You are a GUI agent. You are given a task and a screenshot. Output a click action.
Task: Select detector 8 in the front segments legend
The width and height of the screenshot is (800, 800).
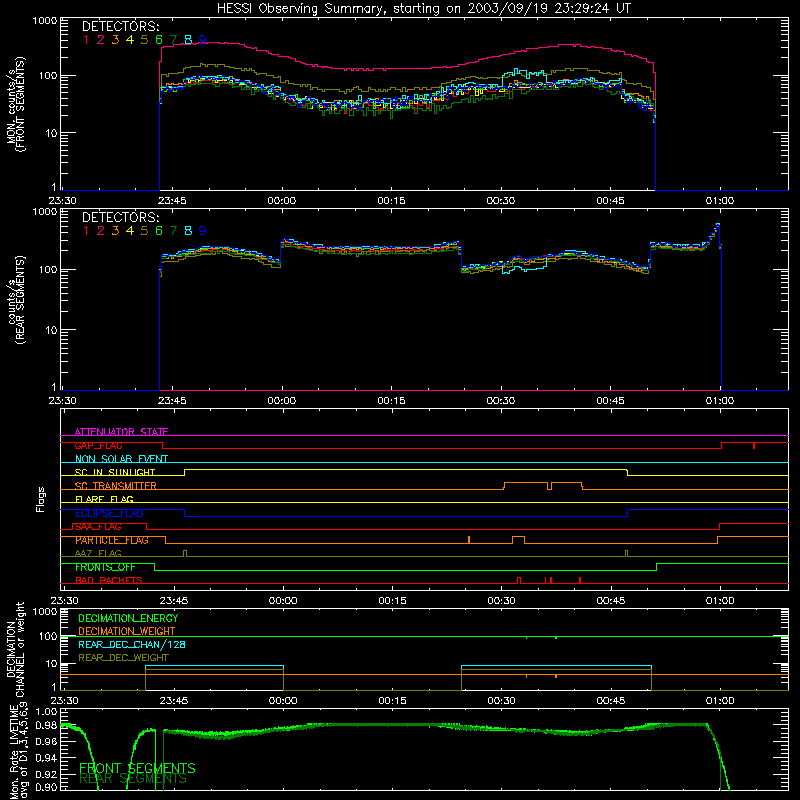(188, 40)
